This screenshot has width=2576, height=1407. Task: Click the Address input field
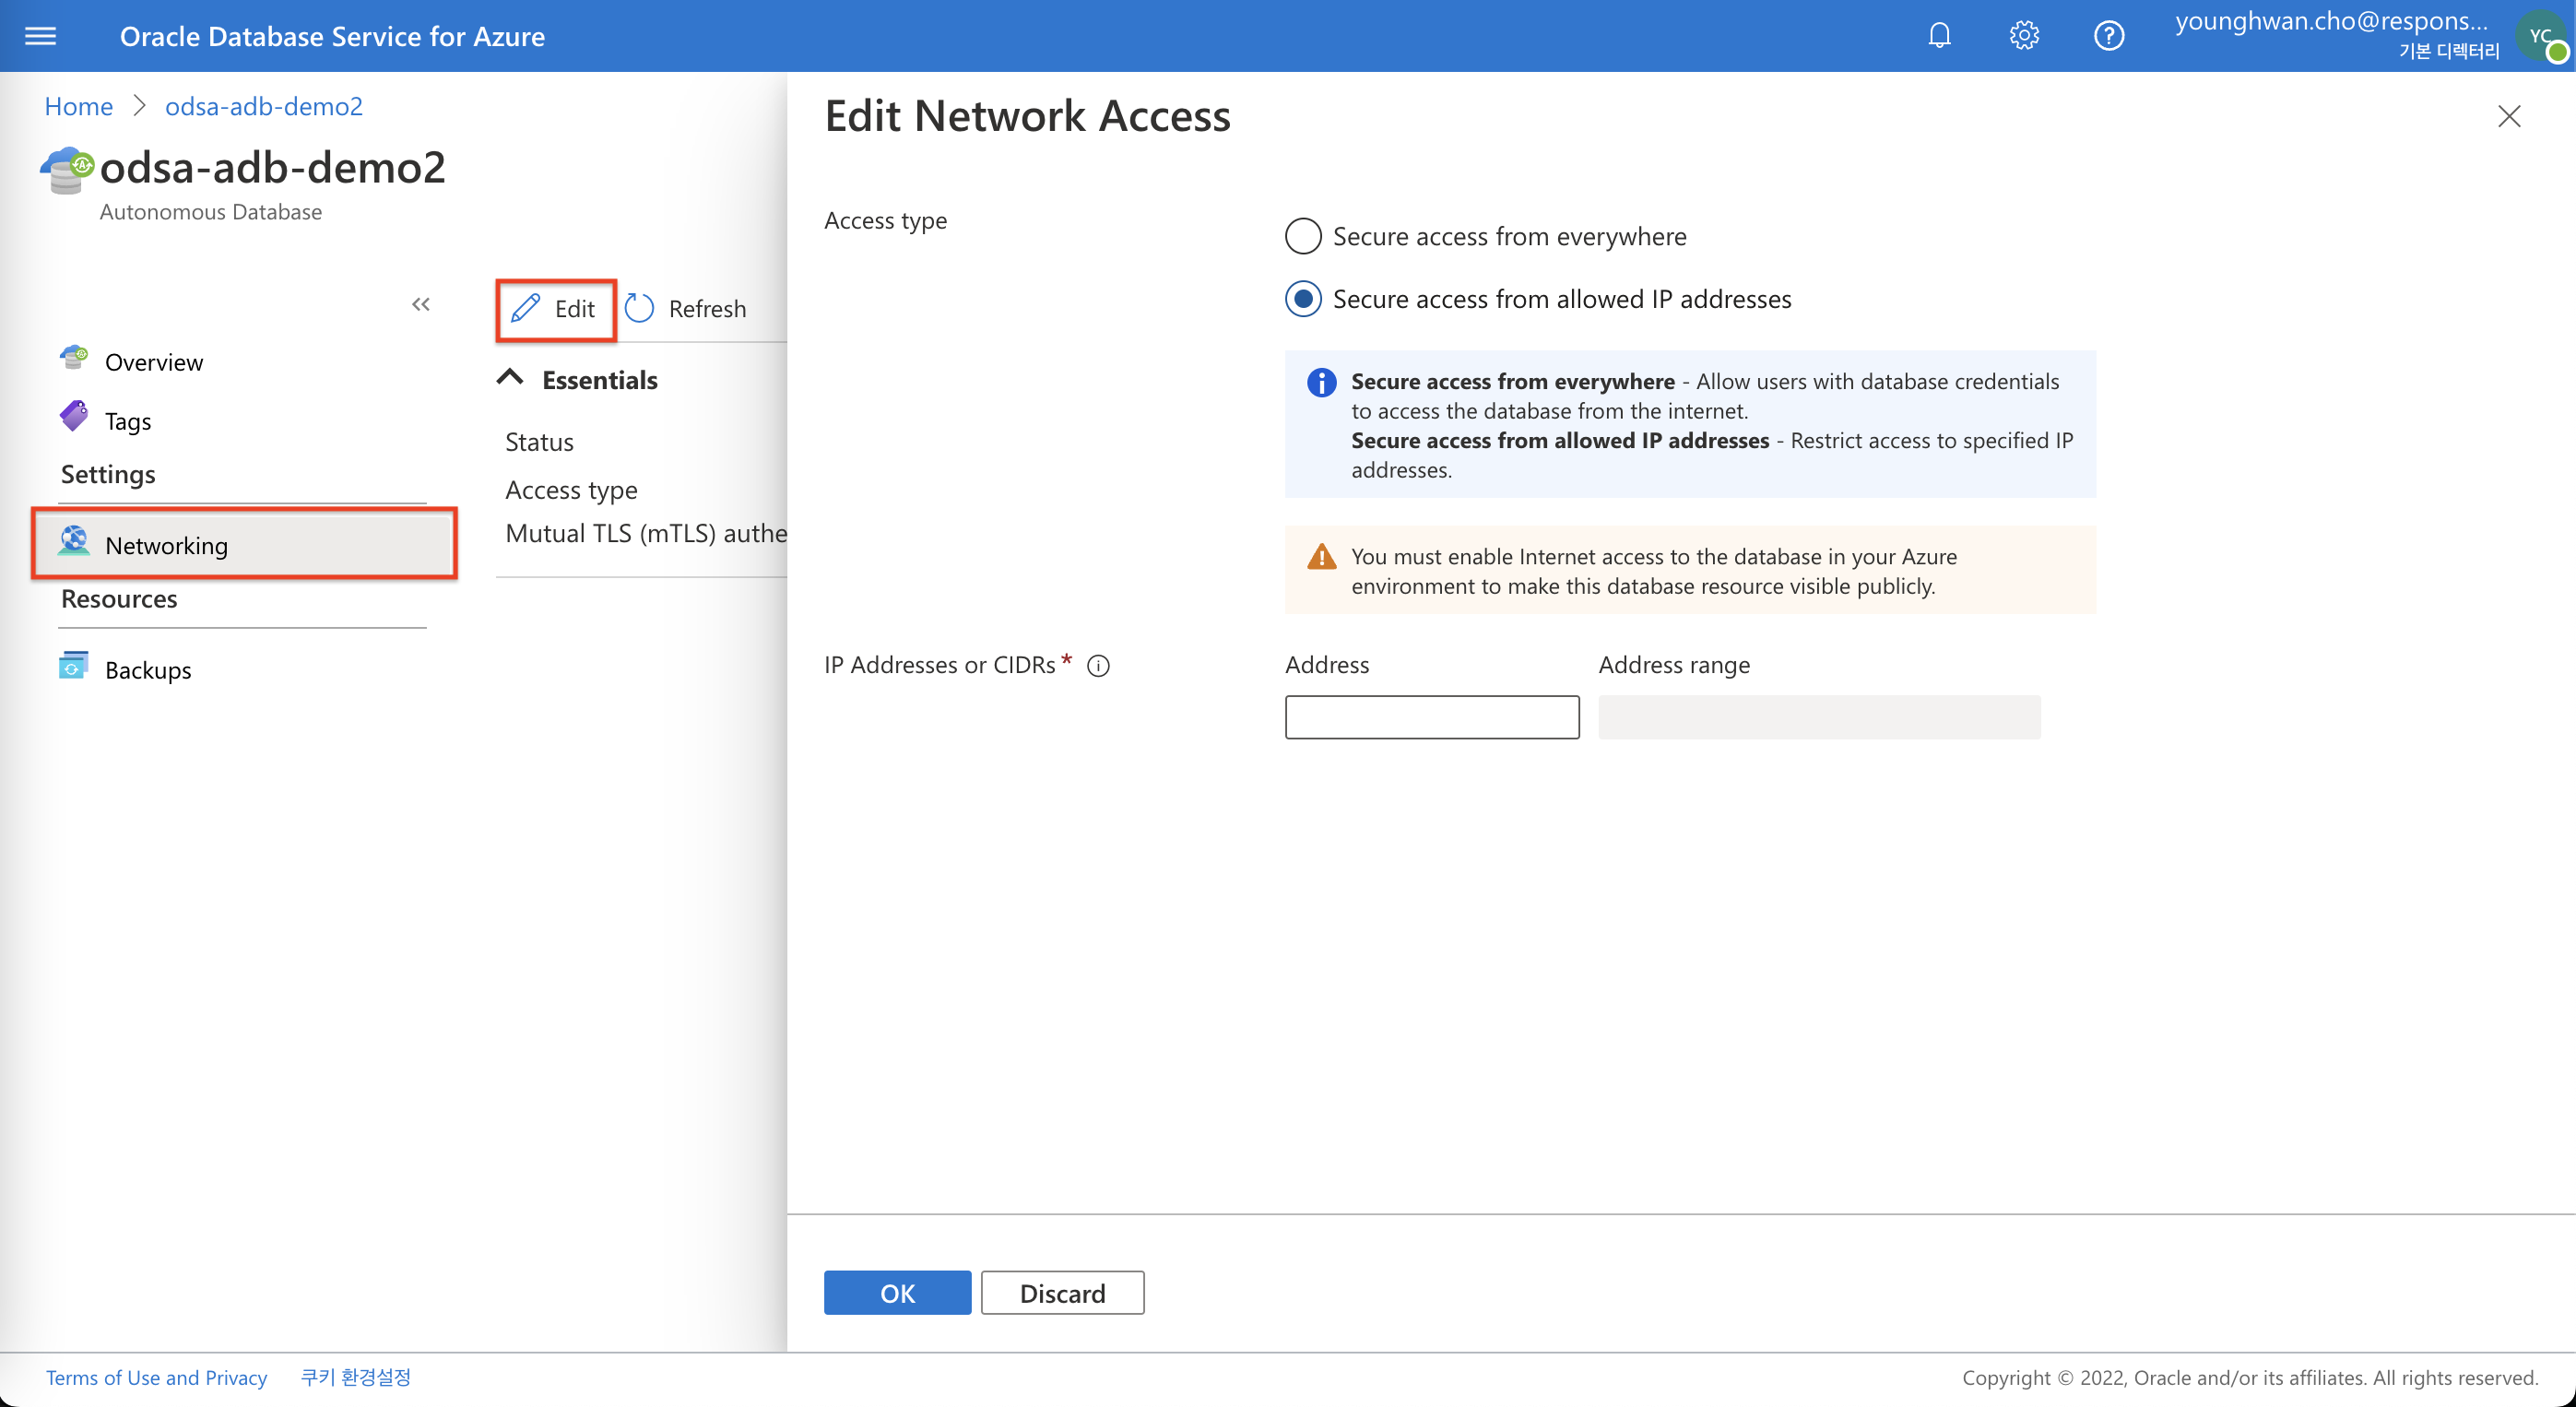pos(1432,717)
